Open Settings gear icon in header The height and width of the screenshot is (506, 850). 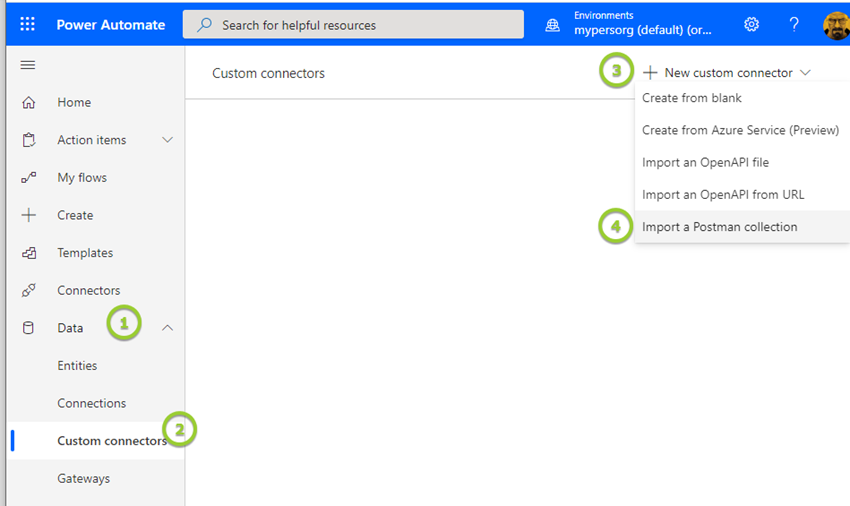(x=751, y=24)
